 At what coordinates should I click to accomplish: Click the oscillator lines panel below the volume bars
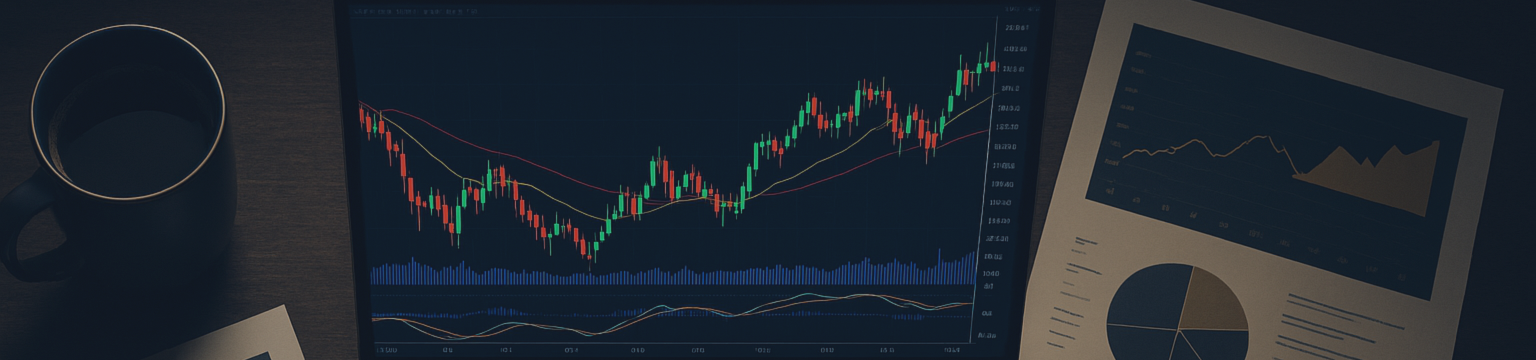(x=672, y=315)
